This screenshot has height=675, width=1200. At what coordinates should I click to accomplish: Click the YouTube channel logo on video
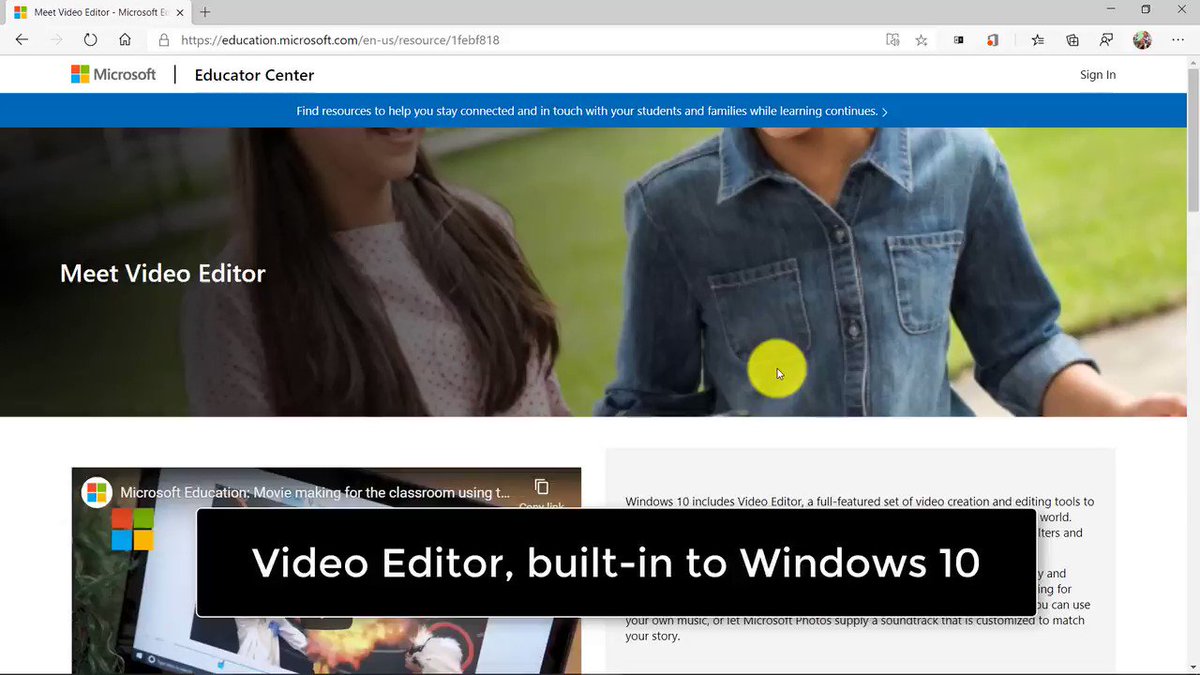click(97, 492)
